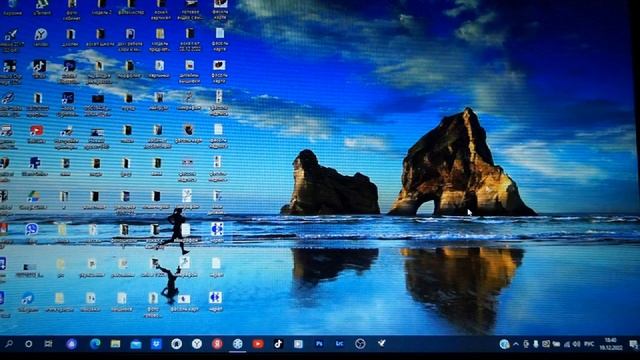
Task: Click the globe icon left of tray chevron
Action: 504,344
